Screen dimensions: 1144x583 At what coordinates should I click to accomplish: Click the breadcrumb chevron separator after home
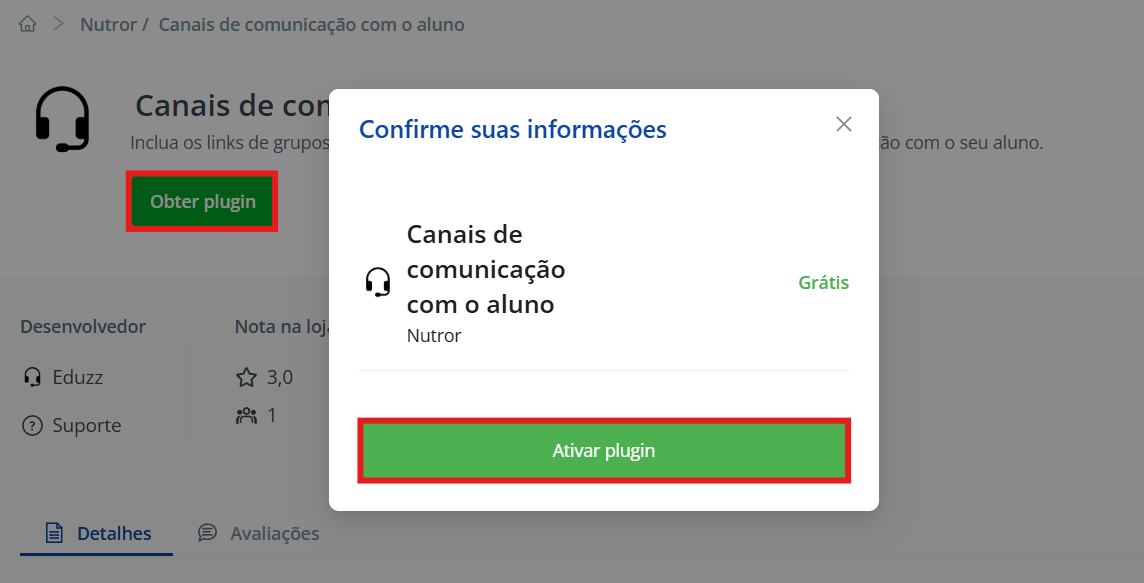[59, 24]
